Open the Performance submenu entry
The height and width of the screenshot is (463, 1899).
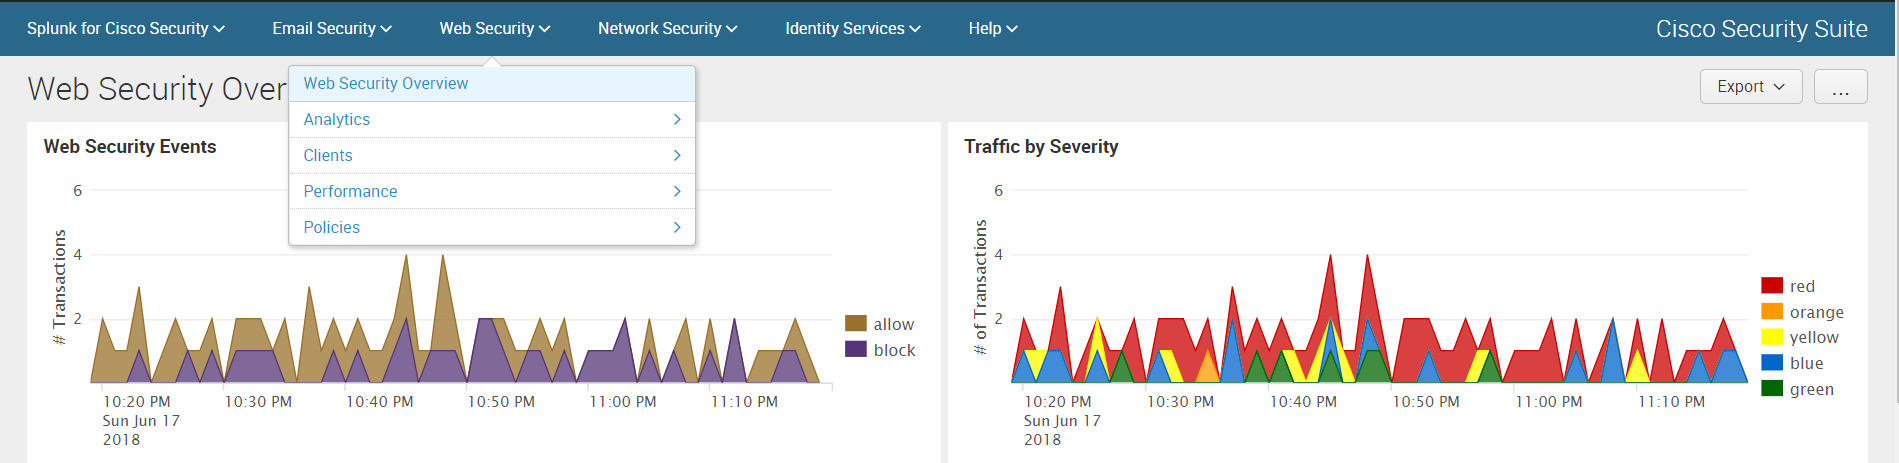coord(492,192)
